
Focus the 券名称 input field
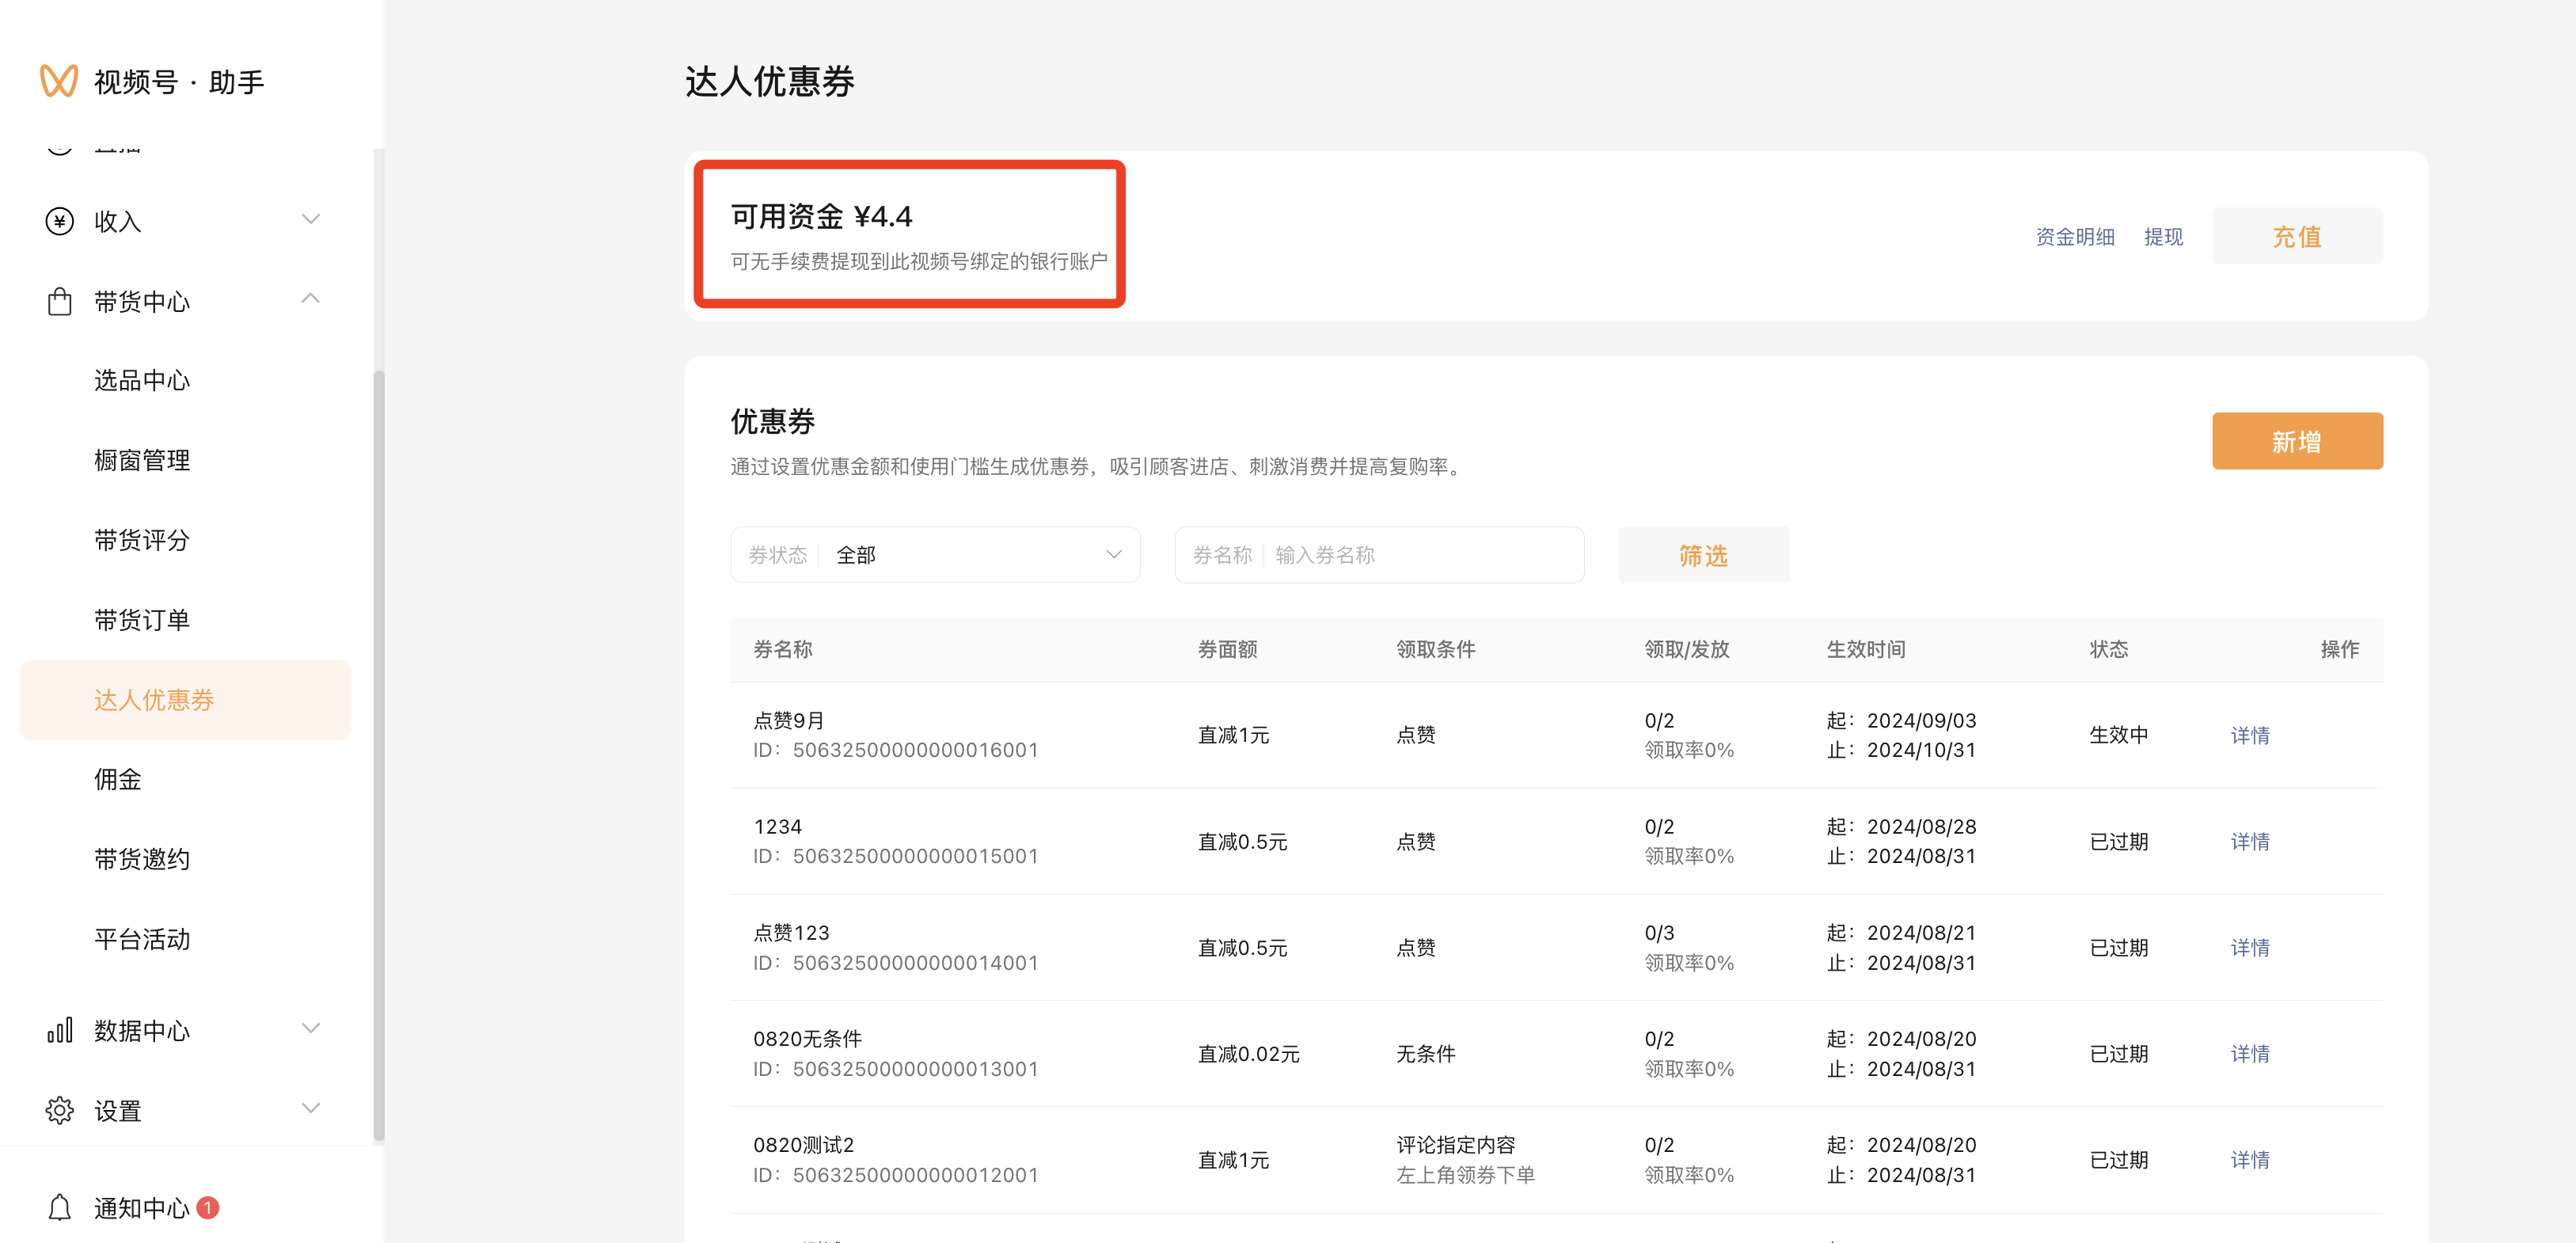[1420, 555]
